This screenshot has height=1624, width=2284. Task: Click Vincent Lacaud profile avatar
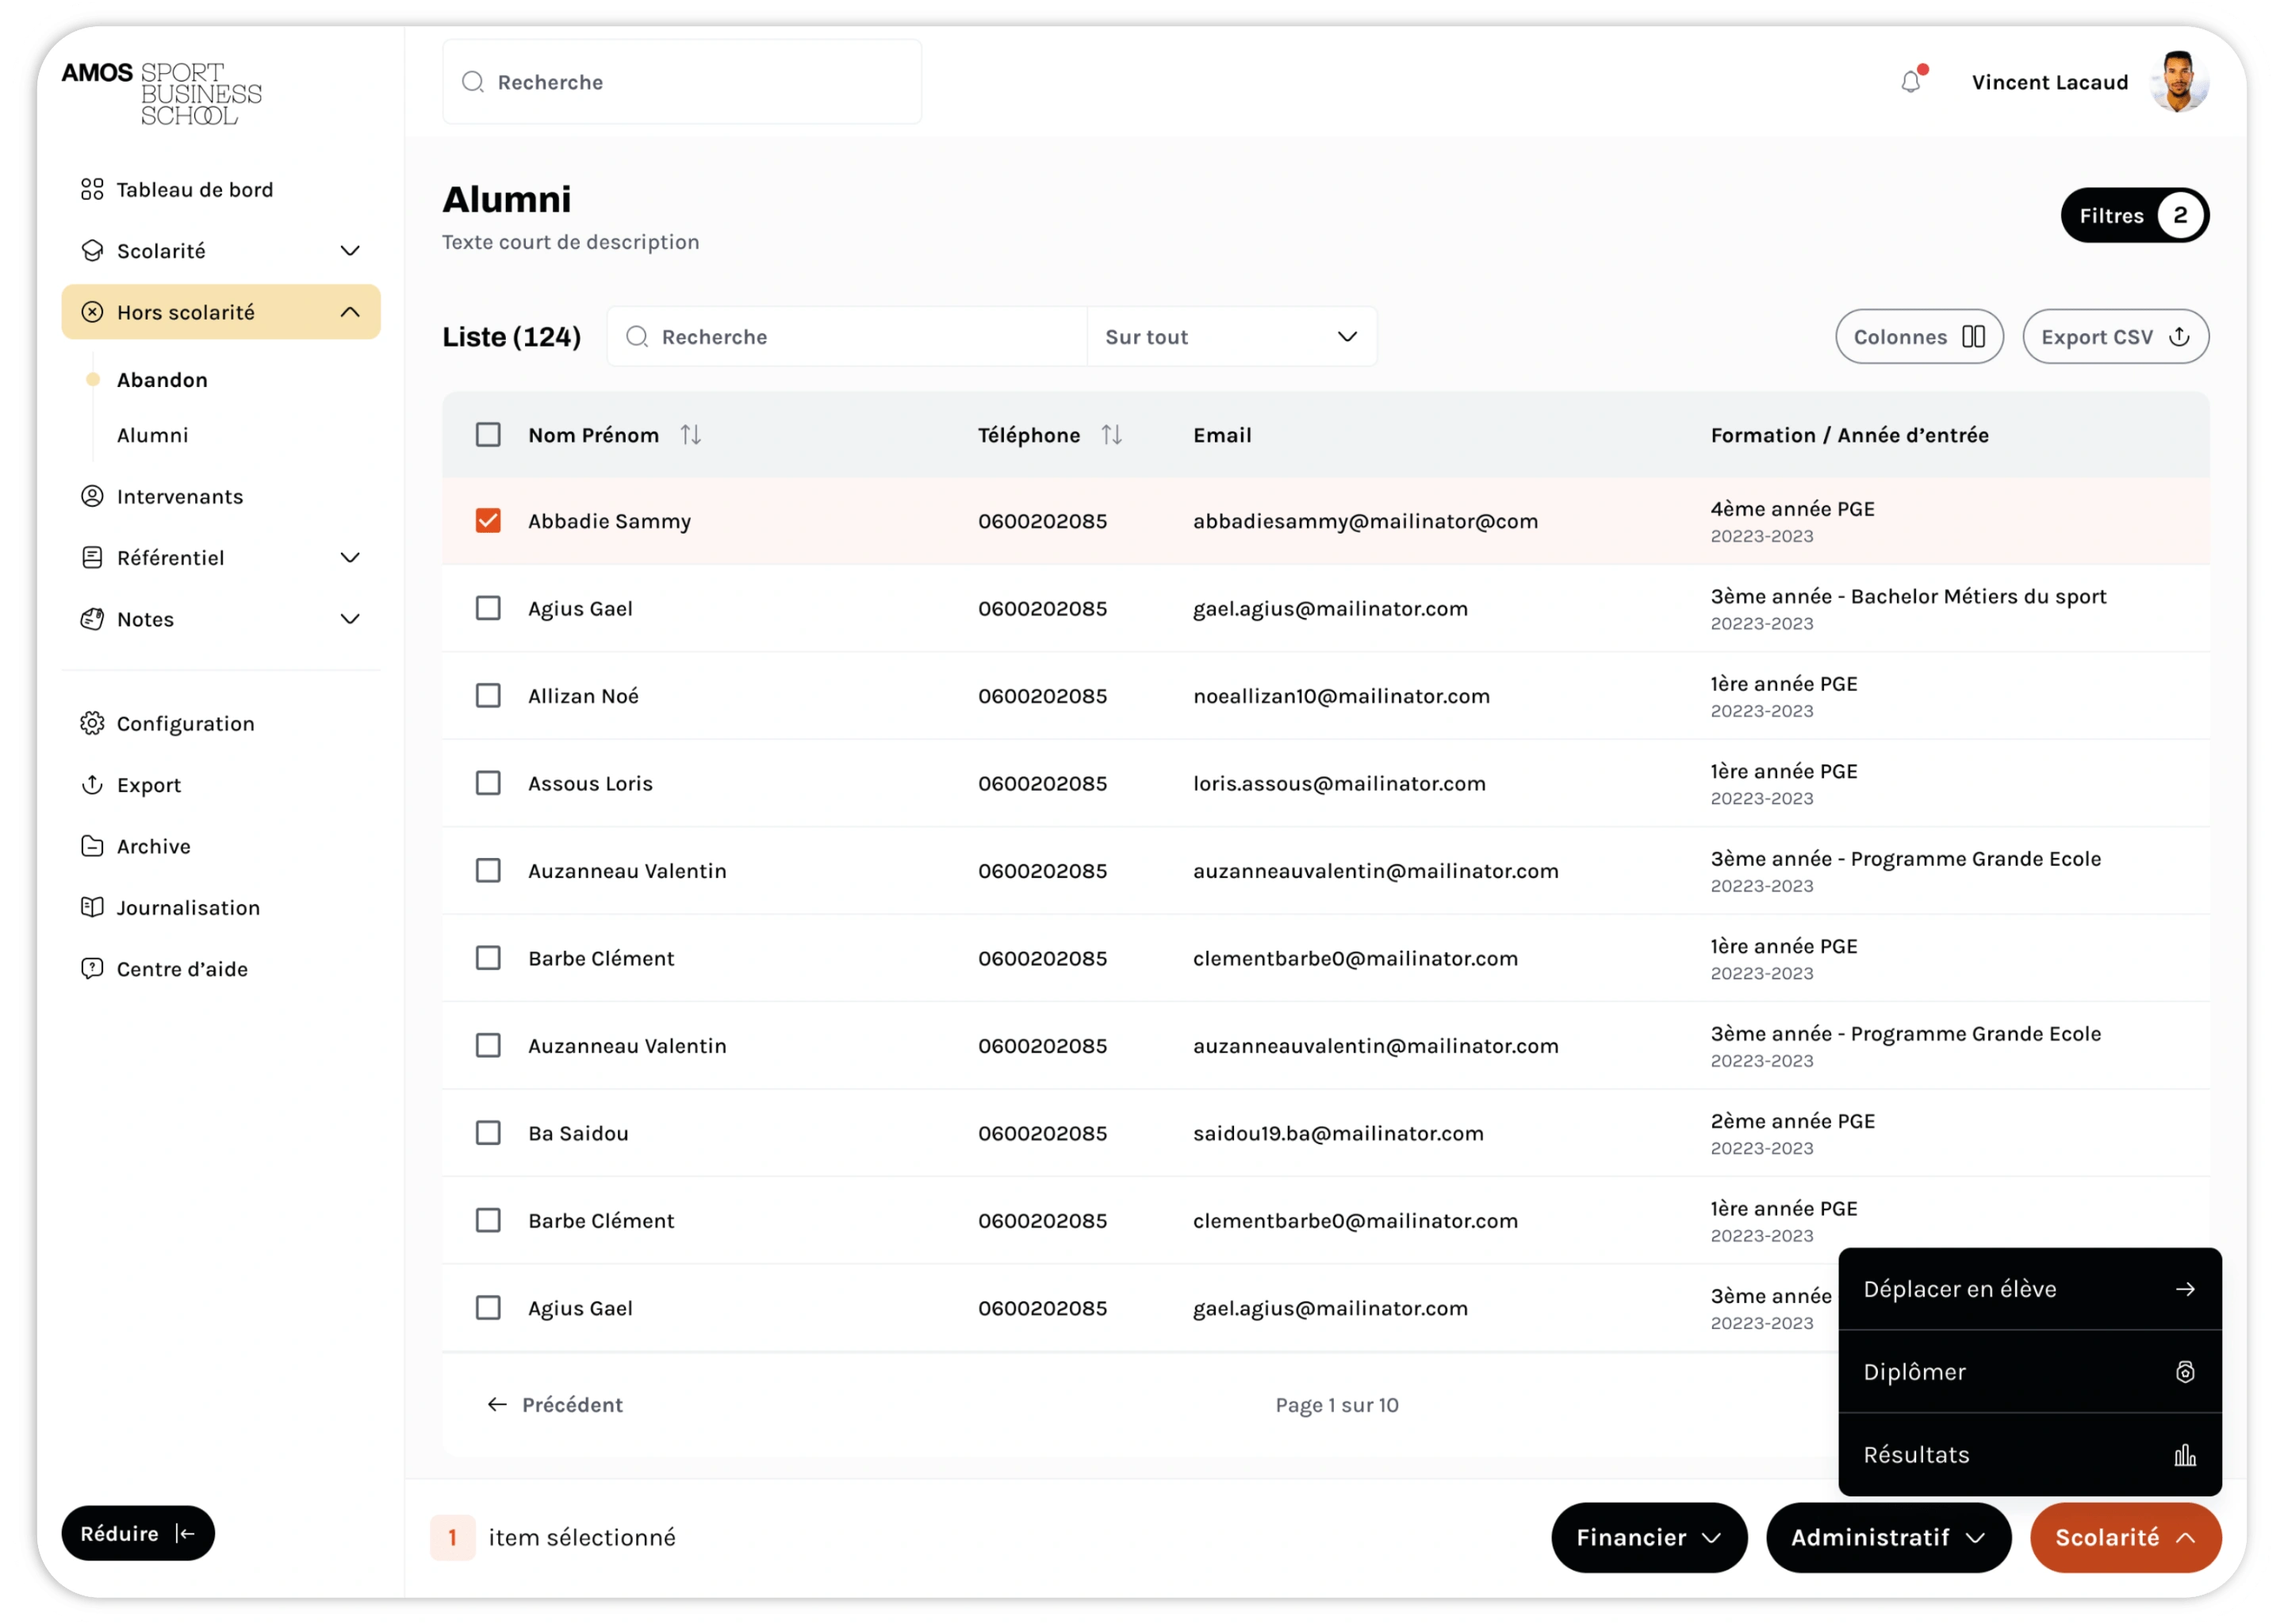(2178, 82)
